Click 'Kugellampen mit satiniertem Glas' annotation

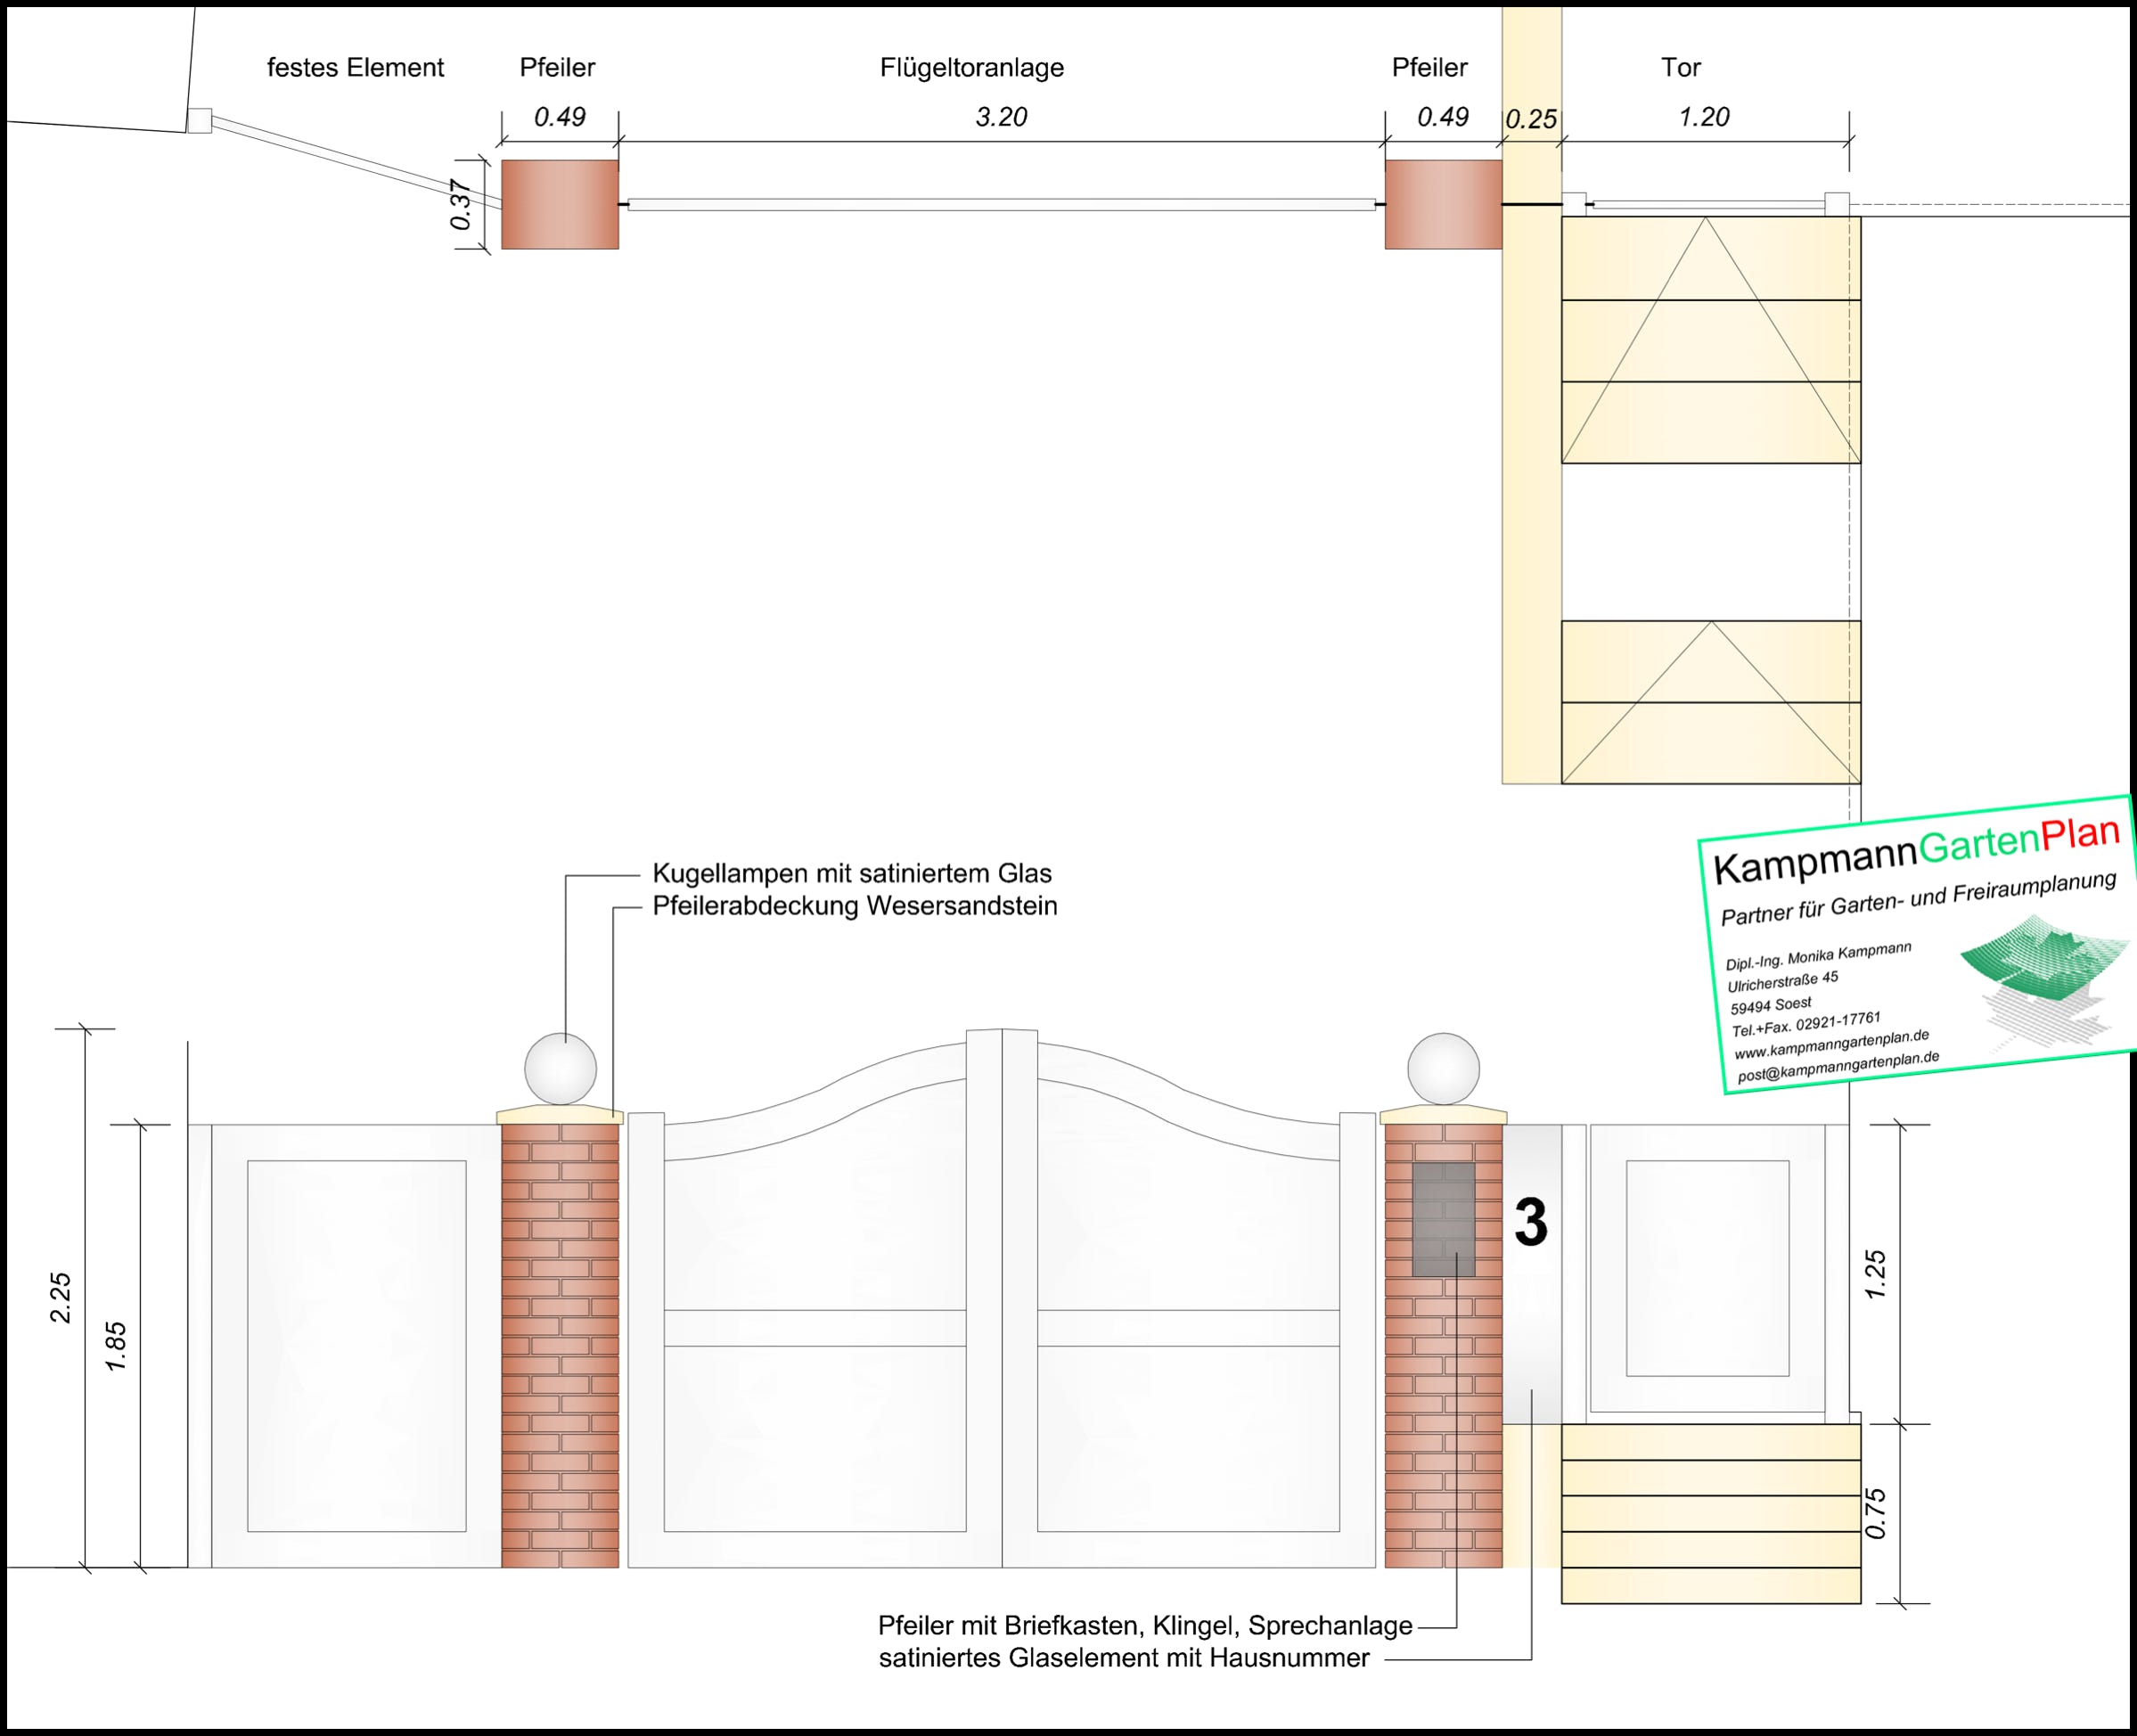point(852,873)
